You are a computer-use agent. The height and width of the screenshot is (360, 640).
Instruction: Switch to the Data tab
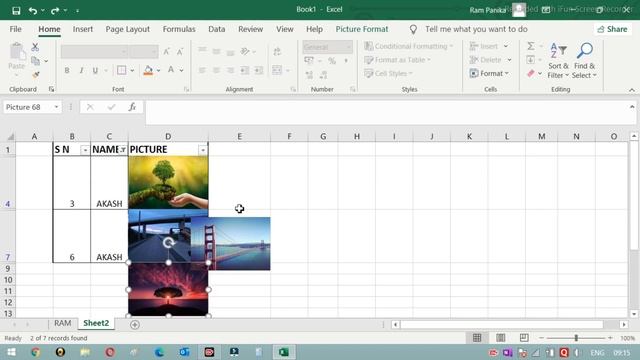[x=217, y=29]
